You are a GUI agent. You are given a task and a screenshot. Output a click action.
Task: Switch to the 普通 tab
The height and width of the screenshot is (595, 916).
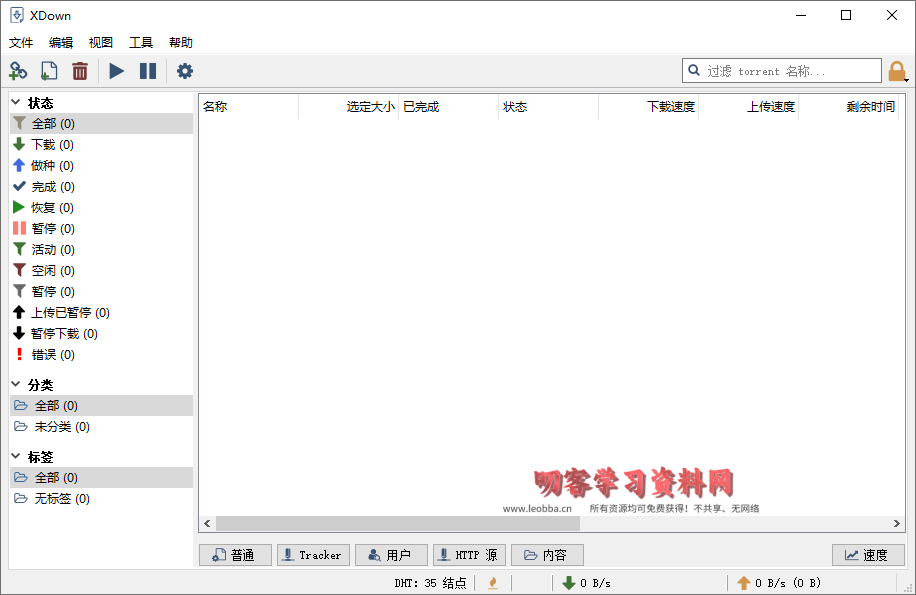235,555
